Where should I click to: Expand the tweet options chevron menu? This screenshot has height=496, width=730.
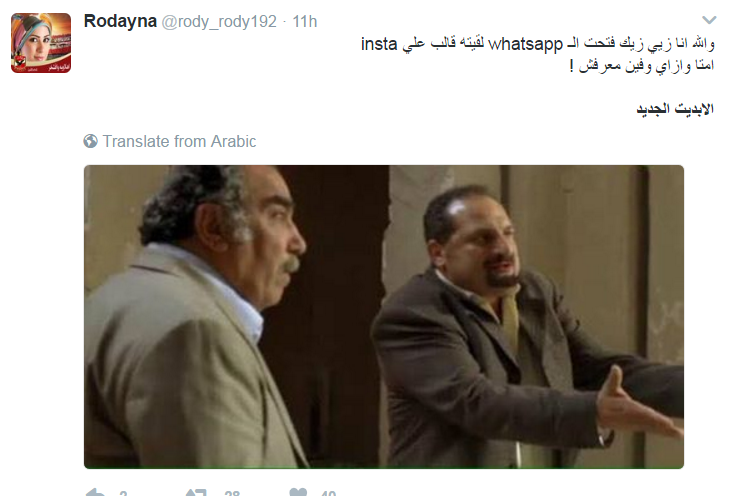pos(709,20)
